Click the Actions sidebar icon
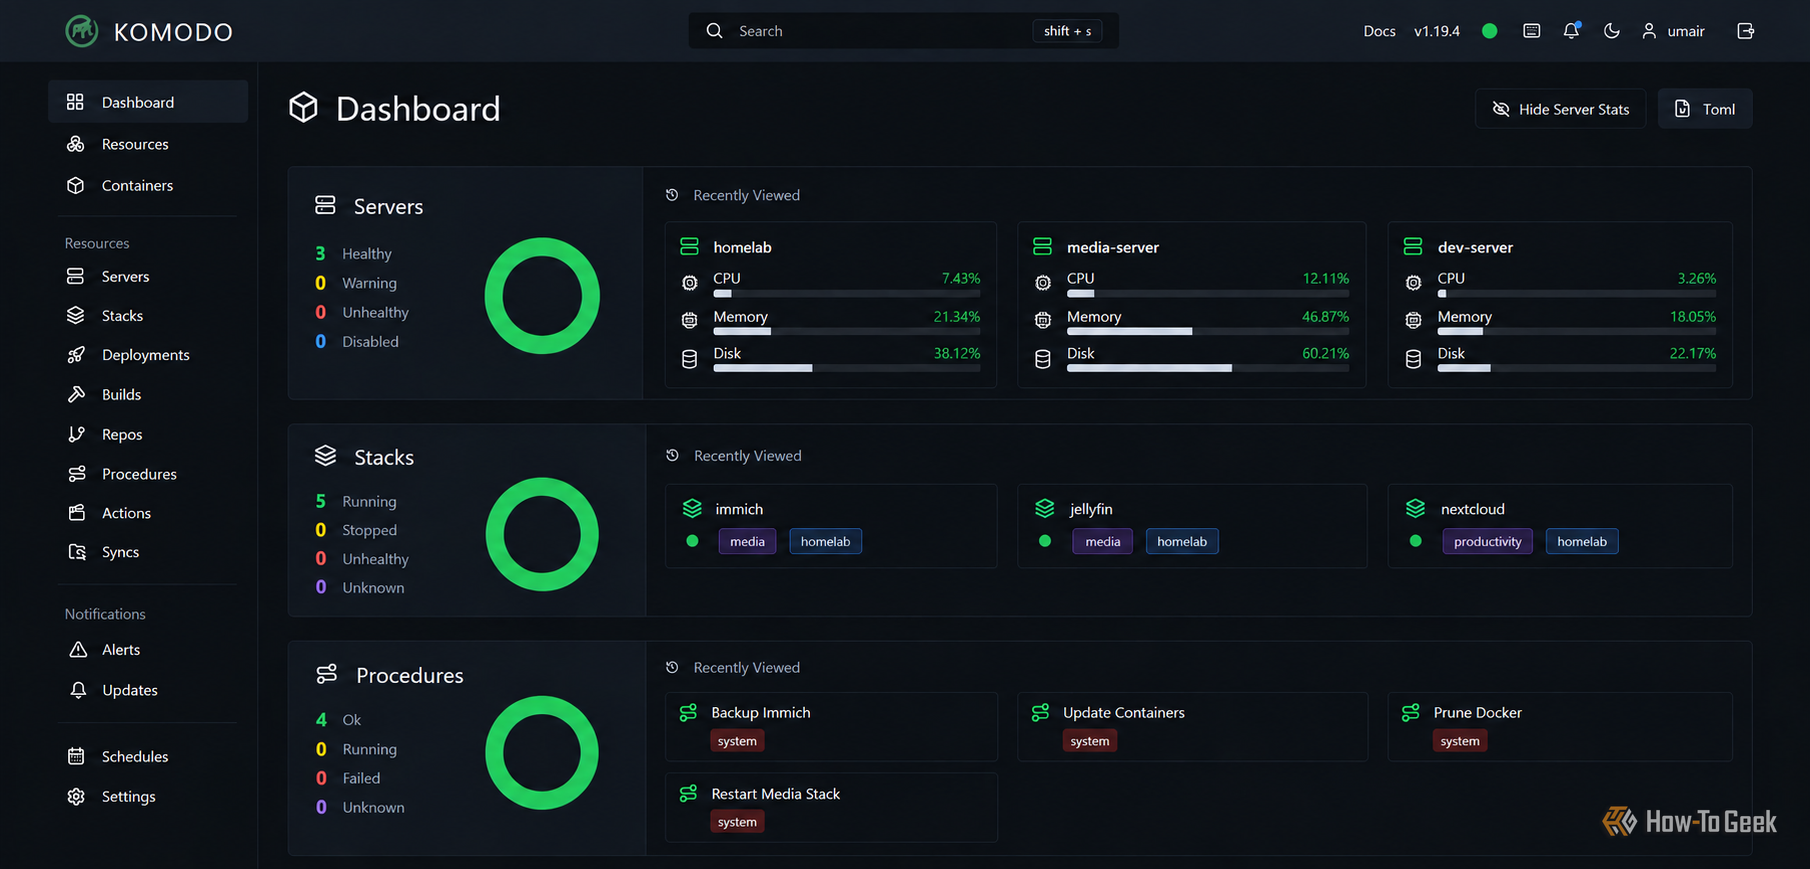 (76, 513)
